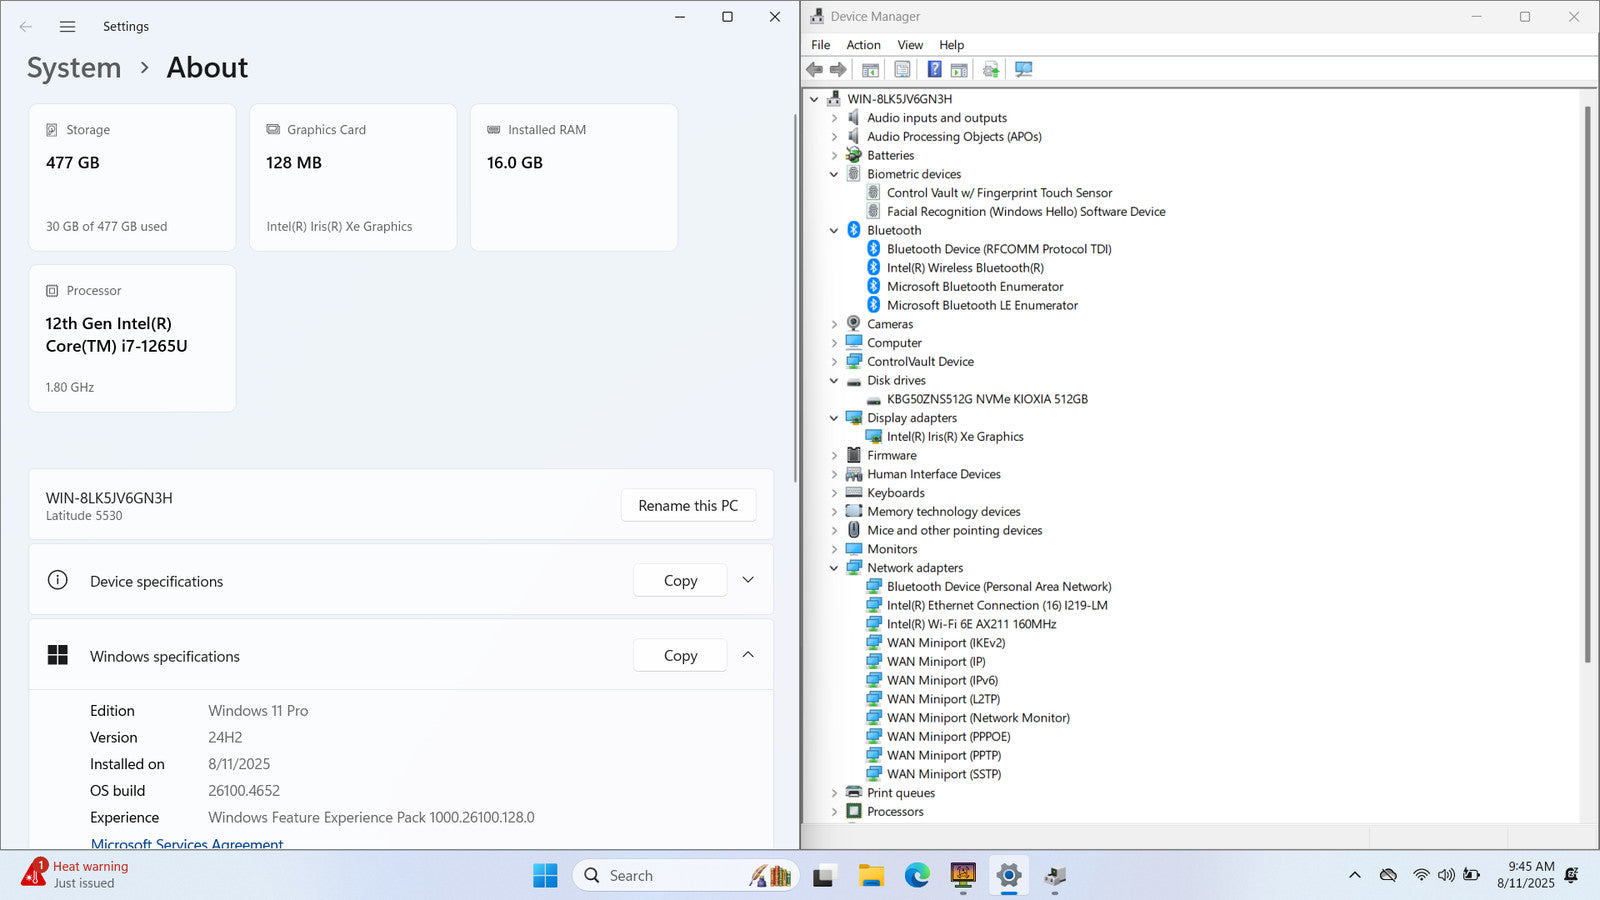Click Update device driver toolbar icon
Screen dimensions: 1600x900
tap(991, 70)
